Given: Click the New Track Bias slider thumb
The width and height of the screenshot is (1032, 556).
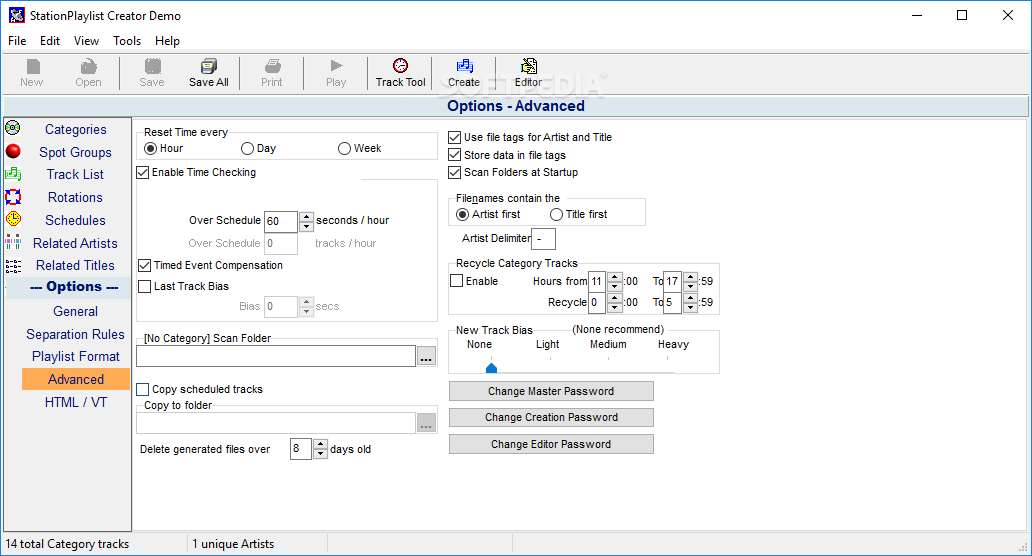Looking at the screenshot, I should [x=491, y=367].
